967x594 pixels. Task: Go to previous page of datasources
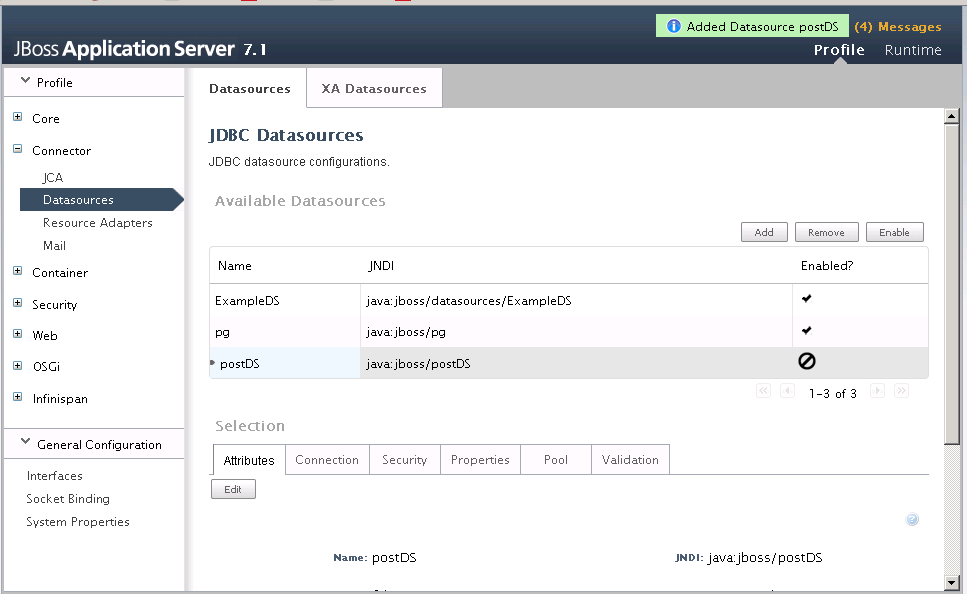point(787,391)
